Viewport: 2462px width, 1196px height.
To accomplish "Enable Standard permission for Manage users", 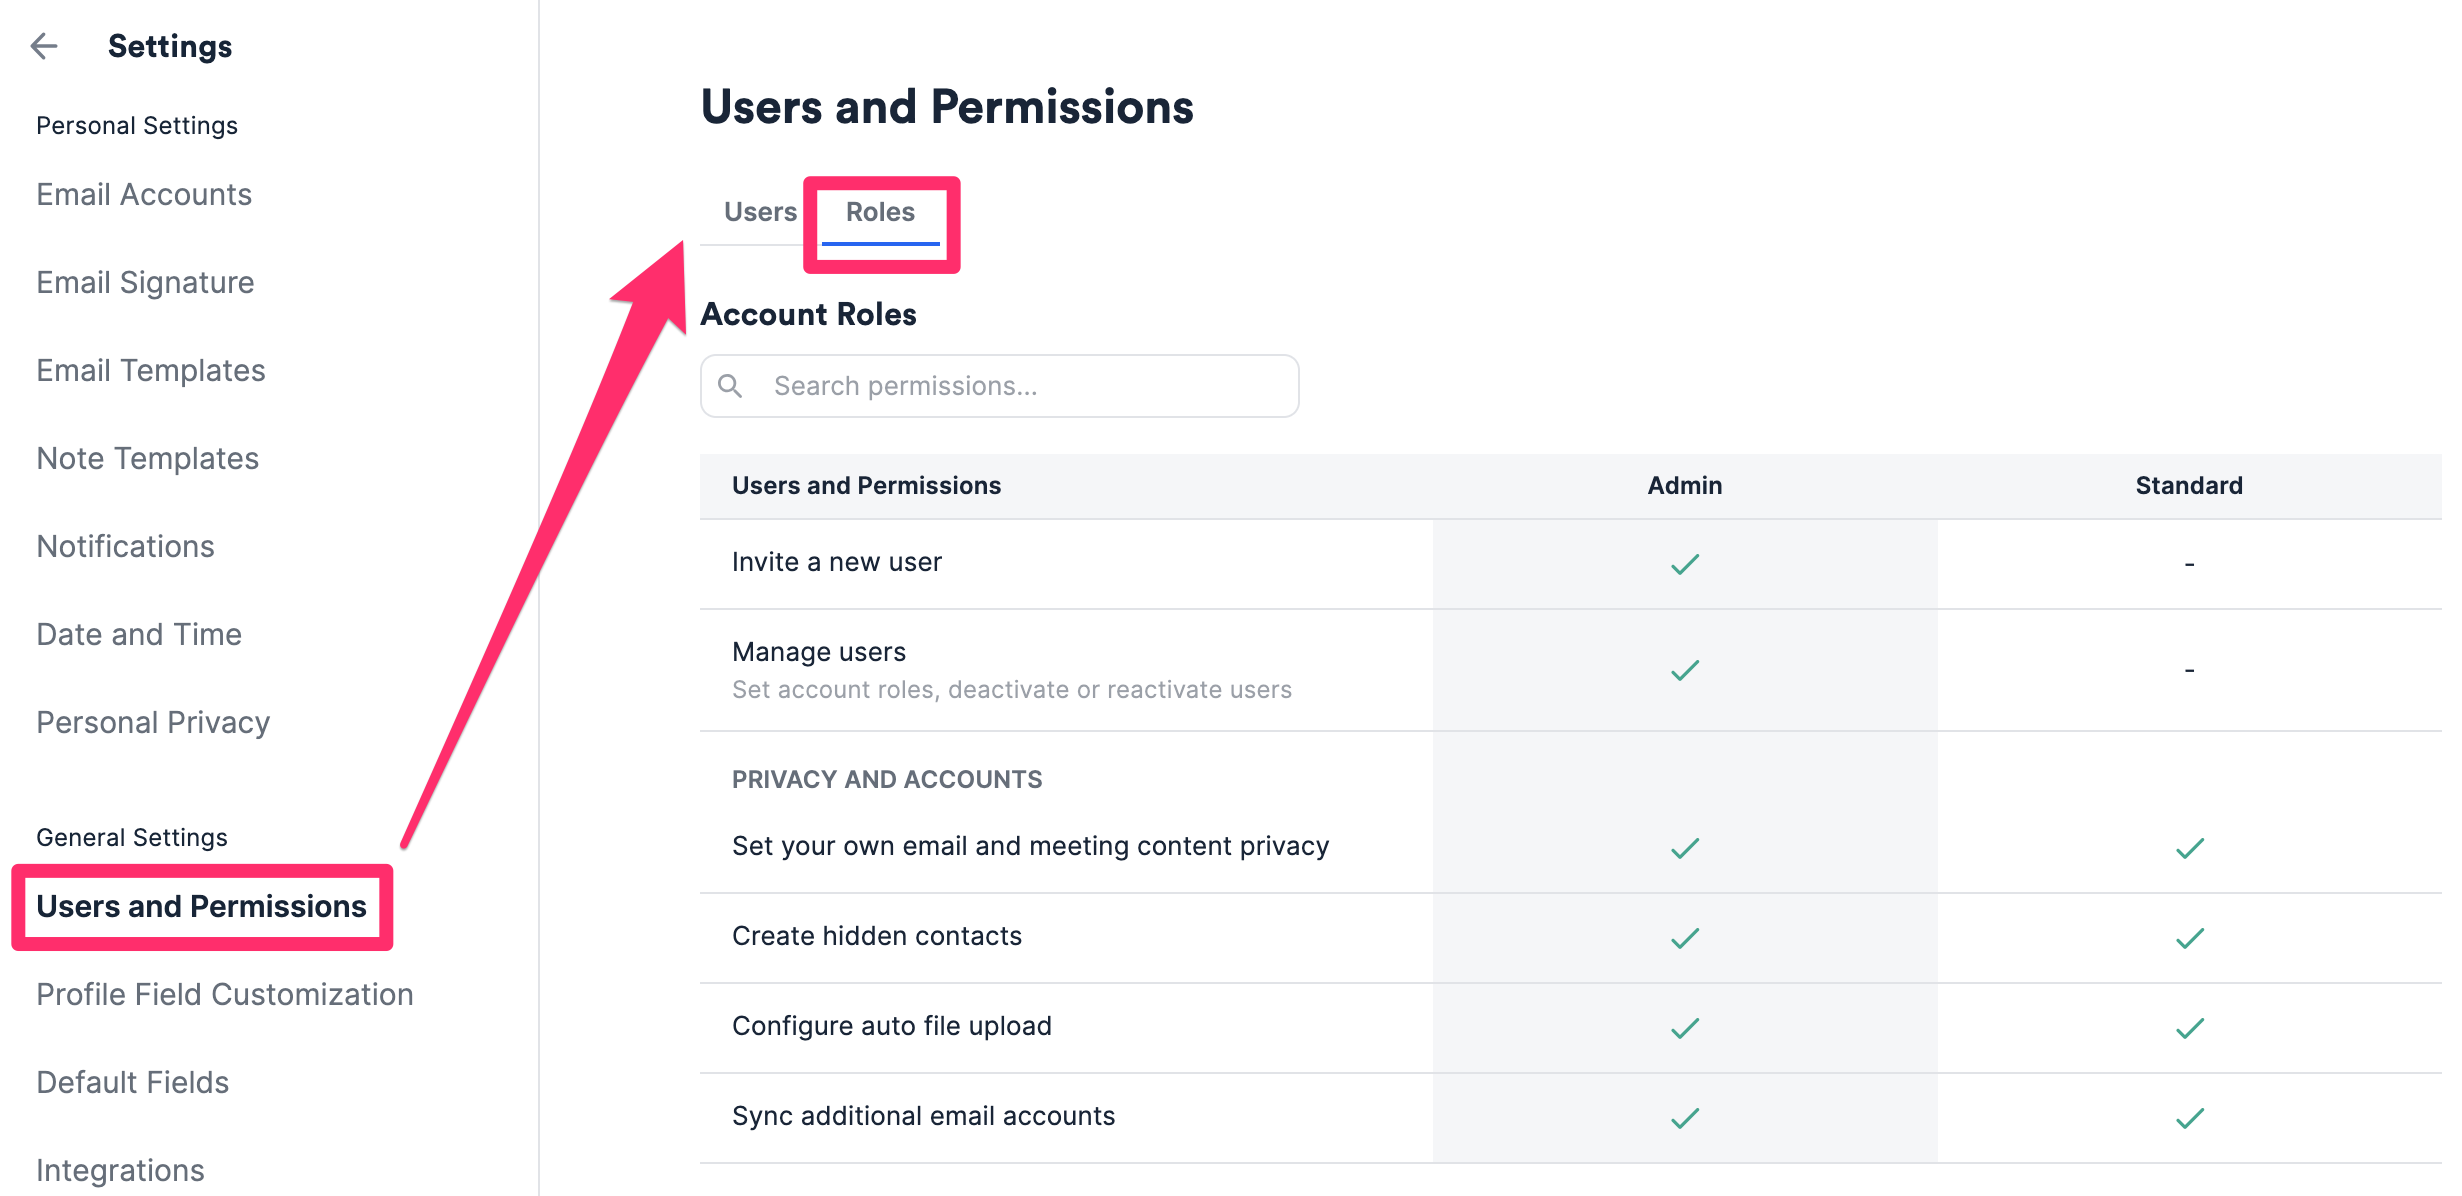I will 2188,668.
